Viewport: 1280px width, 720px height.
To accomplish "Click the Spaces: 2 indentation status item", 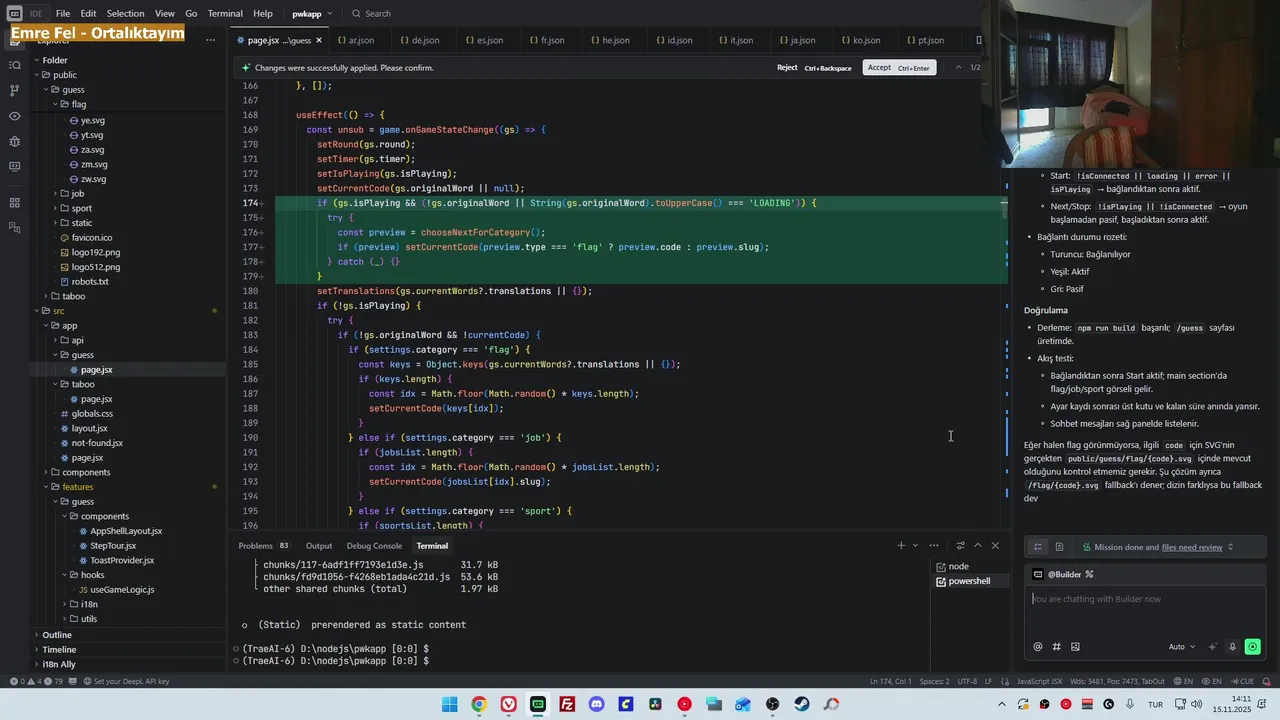I will coord(934,681).
